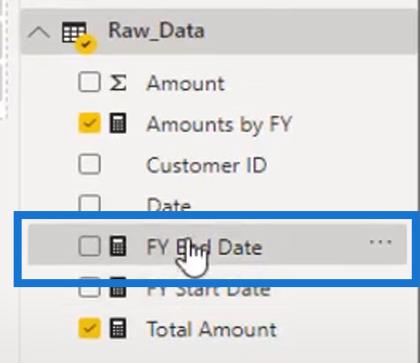Collapse the Raw_Data table chevron
Screen dimensions: 420x363
(x=39, y=33)
